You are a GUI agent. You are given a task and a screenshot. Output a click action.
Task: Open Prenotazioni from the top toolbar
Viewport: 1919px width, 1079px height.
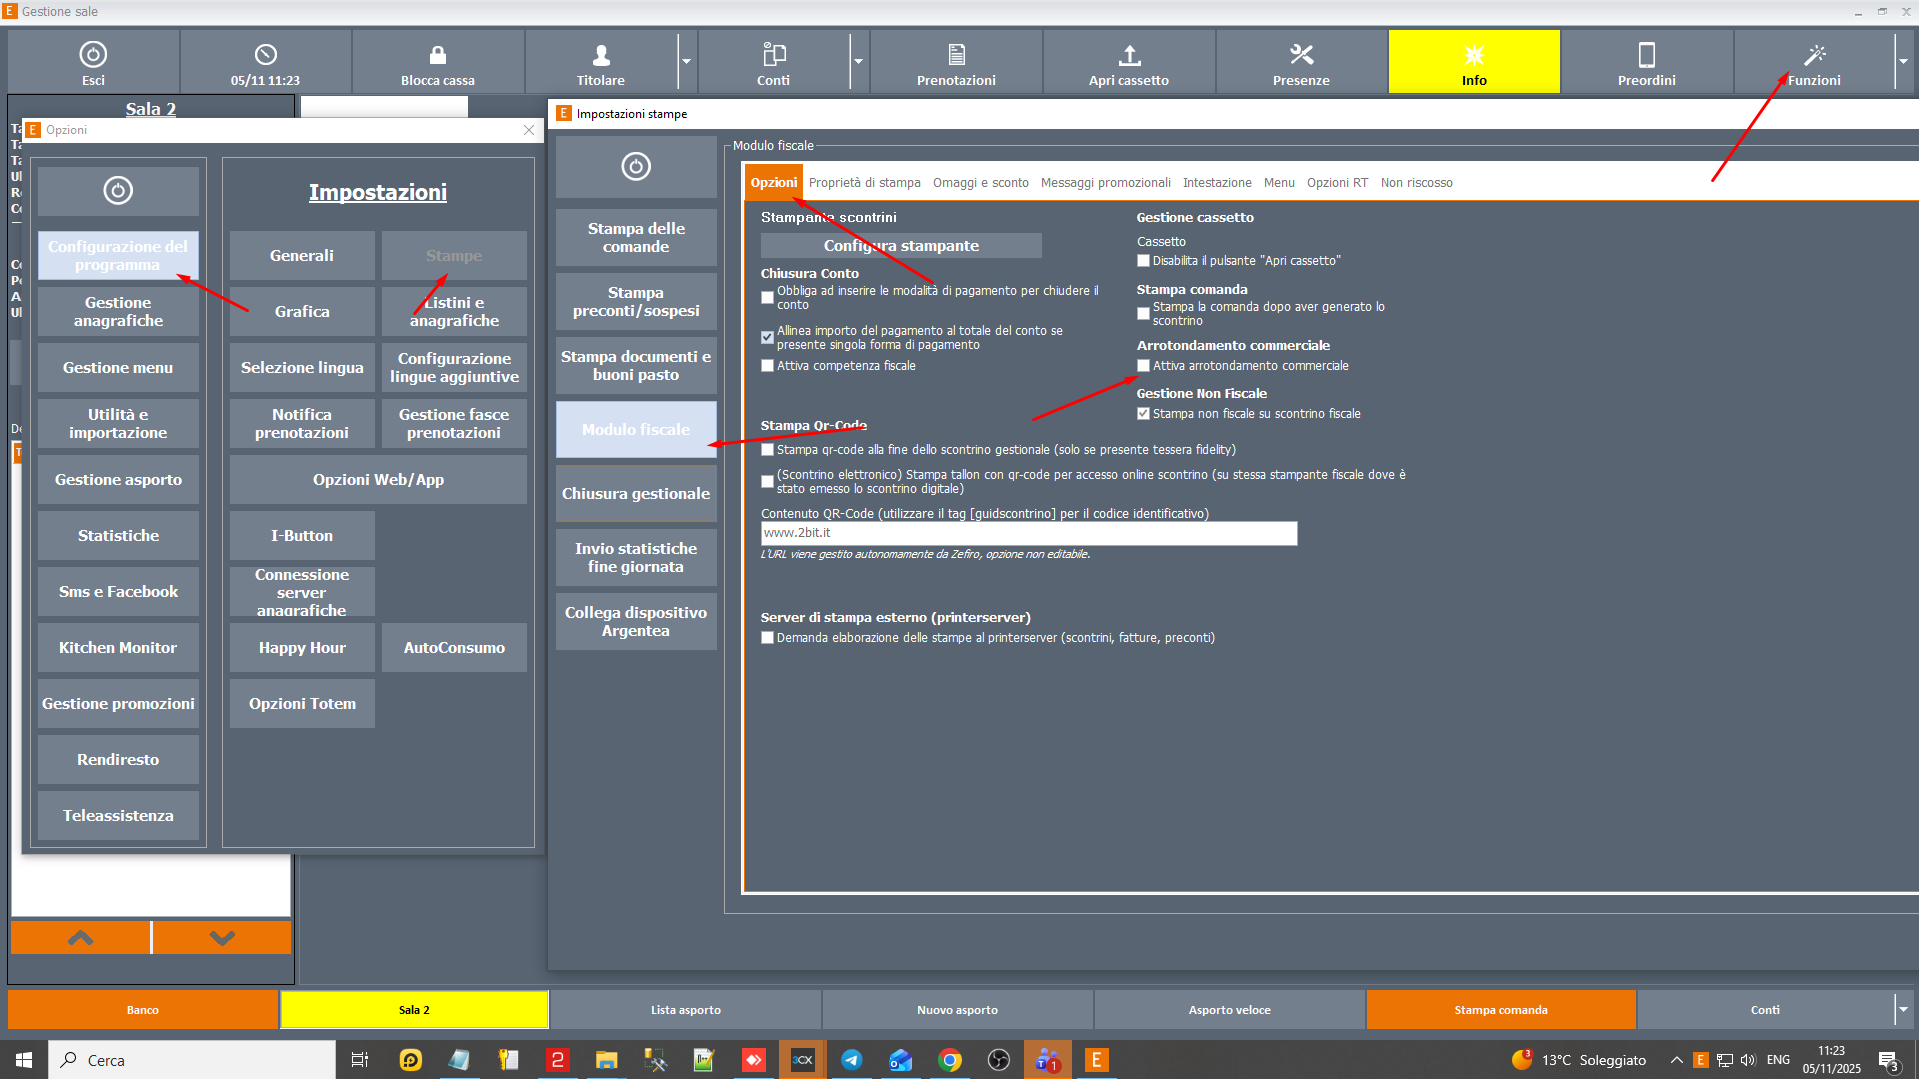pos(955,62)
